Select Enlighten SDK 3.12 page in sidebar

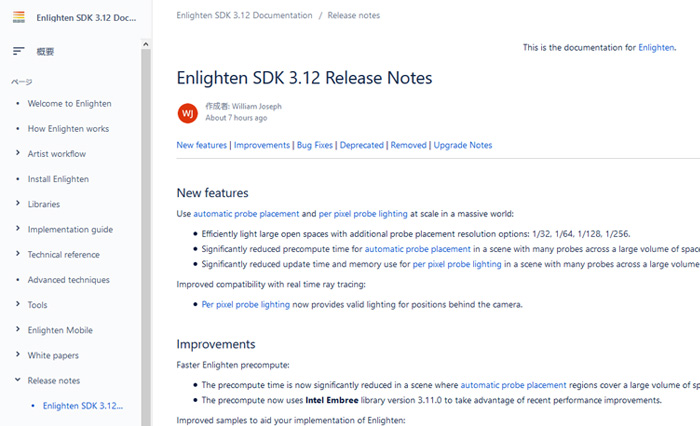click(x=83, y=406)
